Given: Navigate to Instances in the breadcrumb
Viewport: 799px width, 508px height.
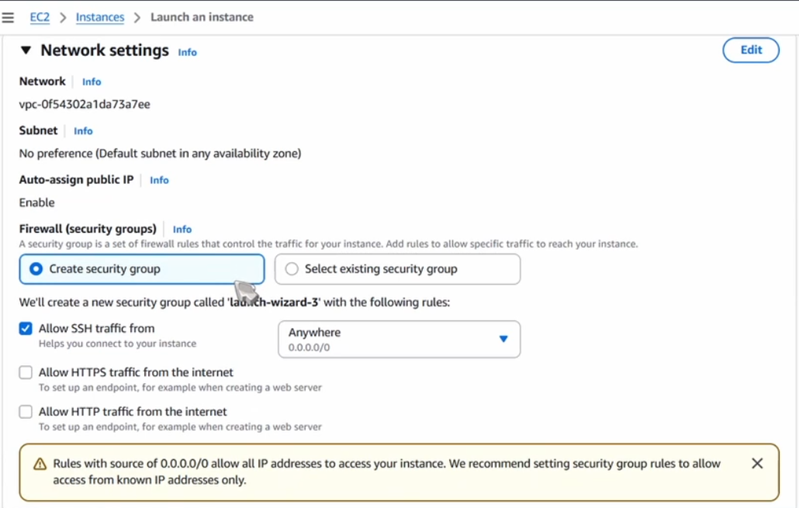Looking at the screenshot, I should pyautogui.click(x=100, y=17).
